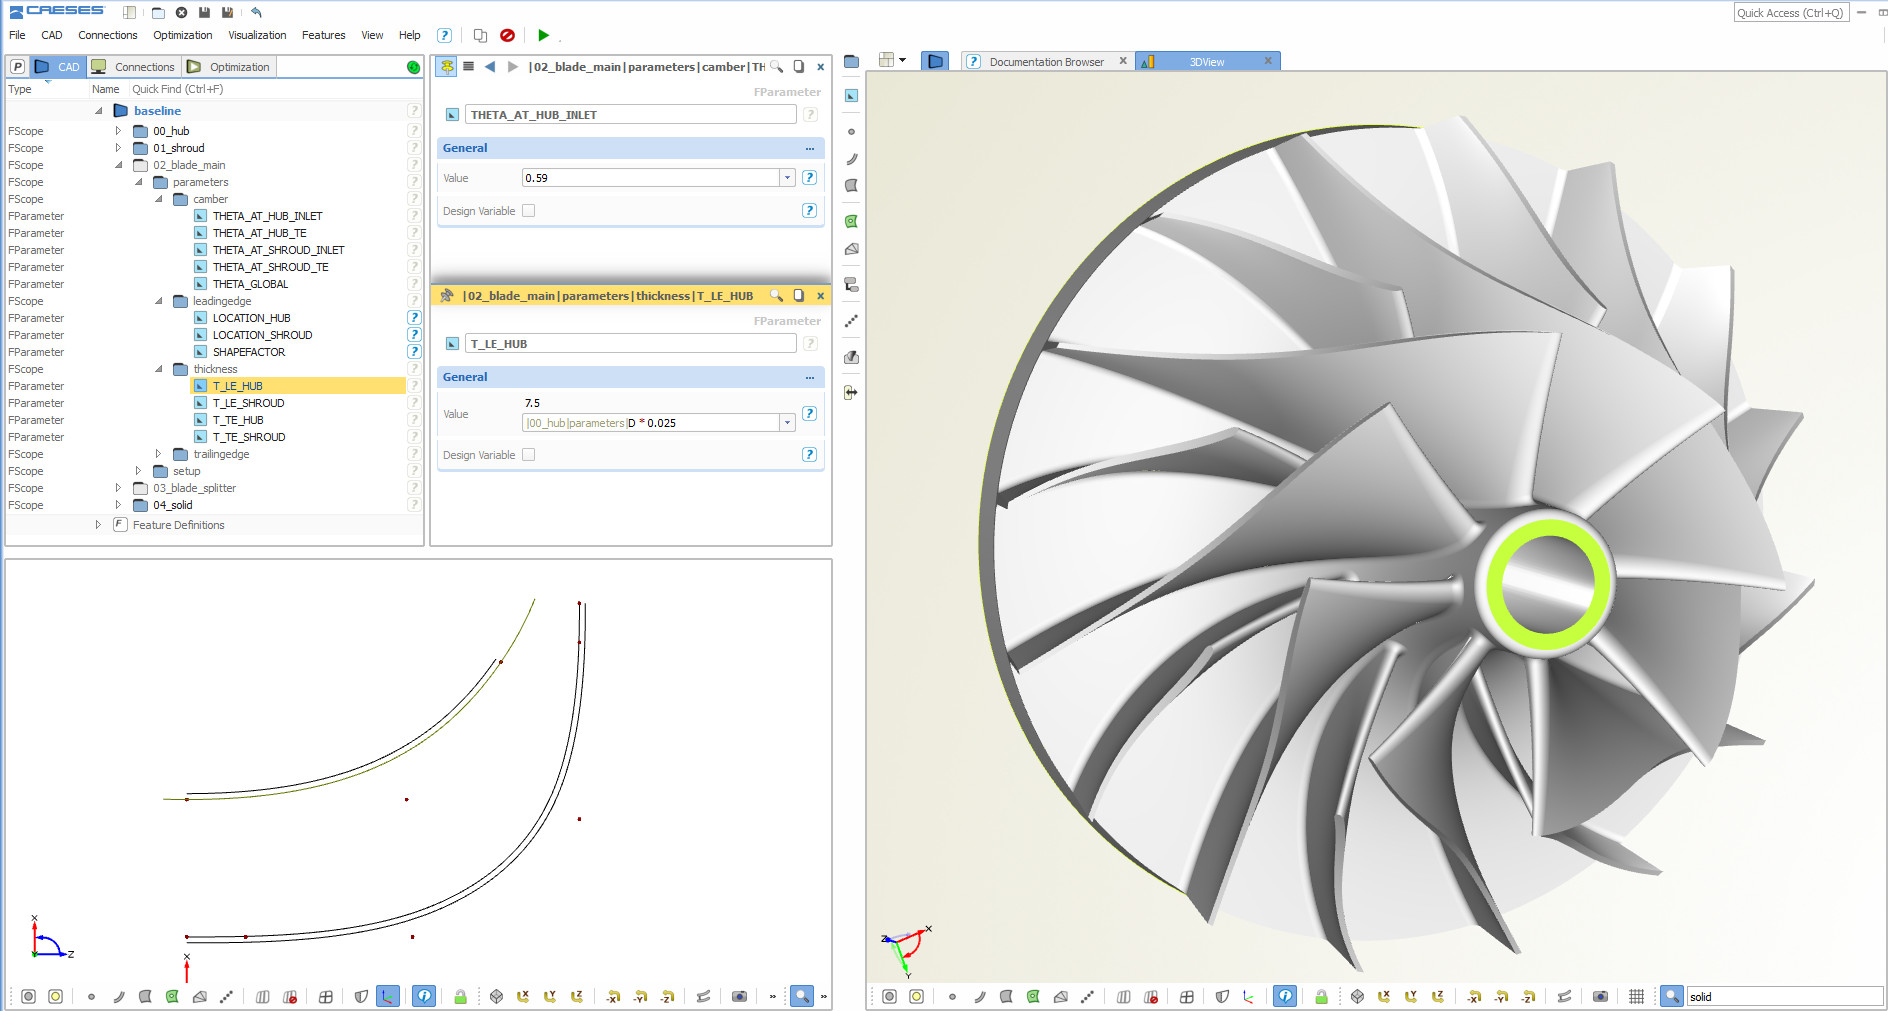
Task: Collapse the camber parameters group
Action: pyautogui.click(x=158, y=199)
